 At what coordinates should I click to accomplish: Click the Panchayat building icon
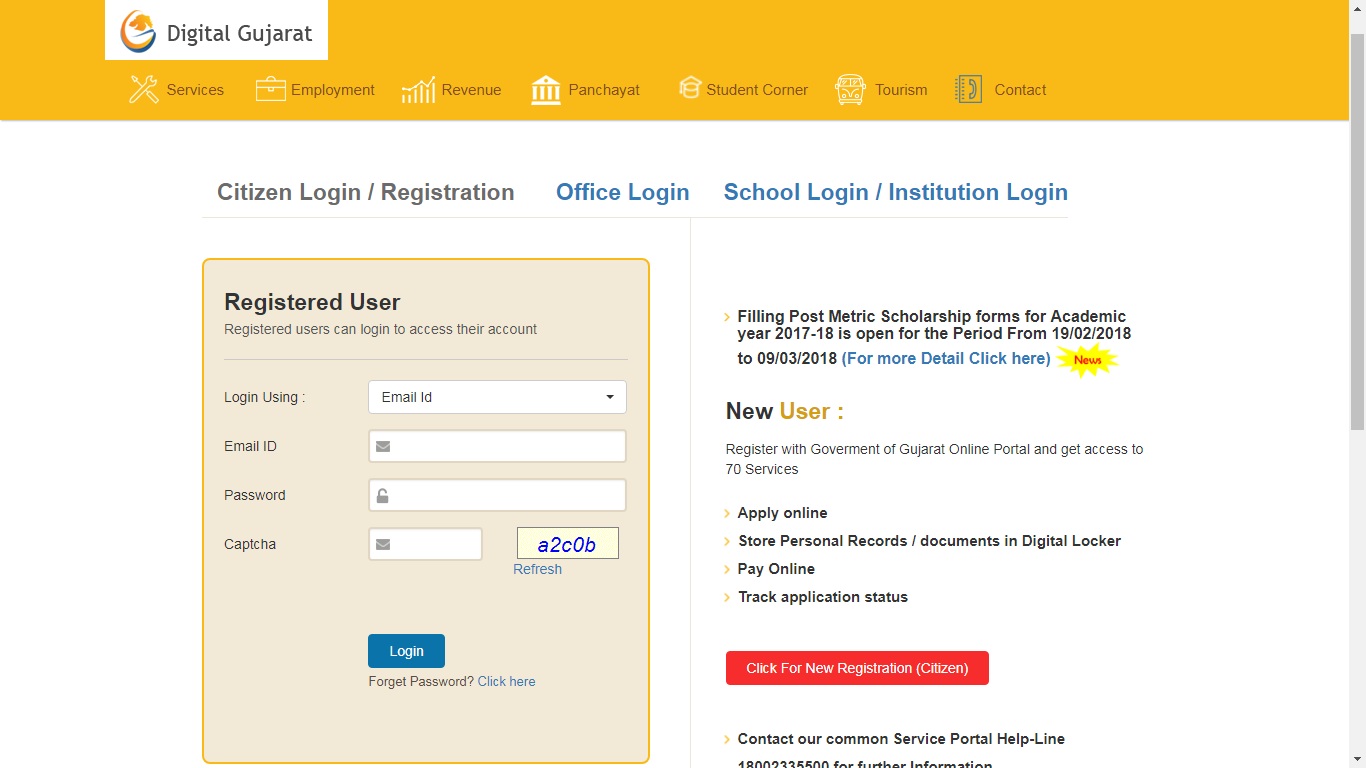click(545, 89)
